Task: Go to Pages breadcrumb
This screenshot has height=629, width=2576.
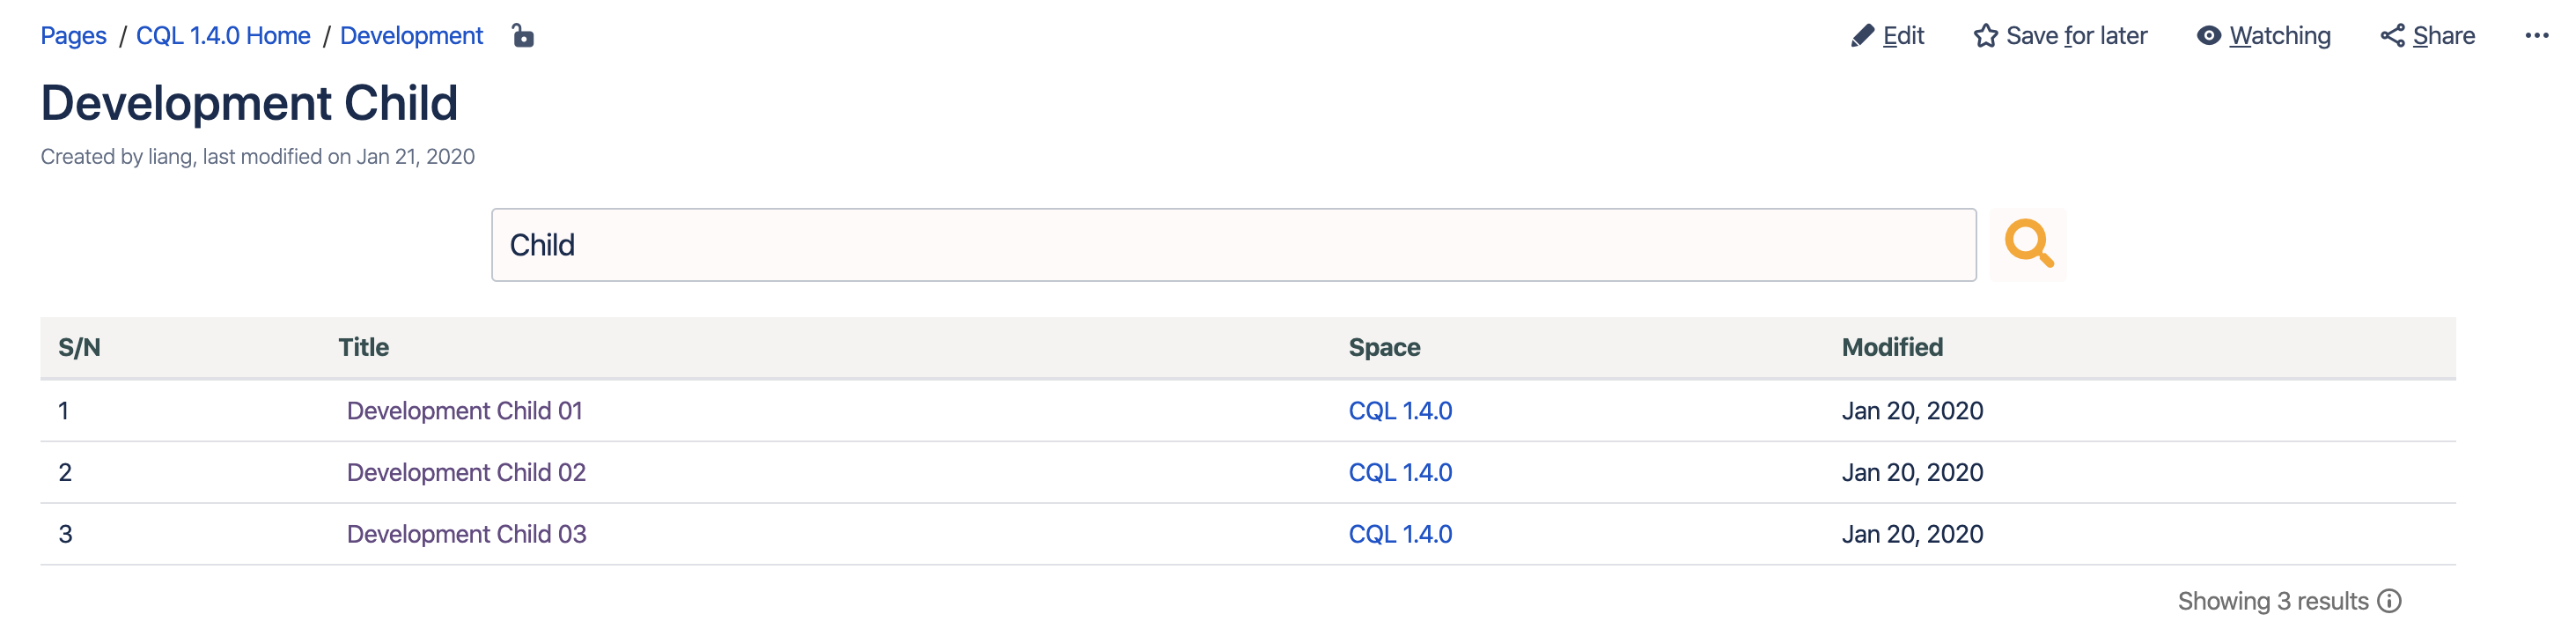Action: click(x=73, y=36)
